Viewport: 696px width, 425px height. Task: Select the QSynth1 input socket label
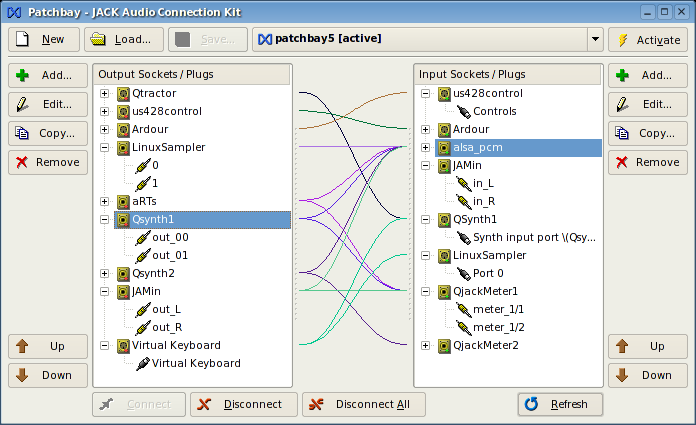click(x=475, y=220)
